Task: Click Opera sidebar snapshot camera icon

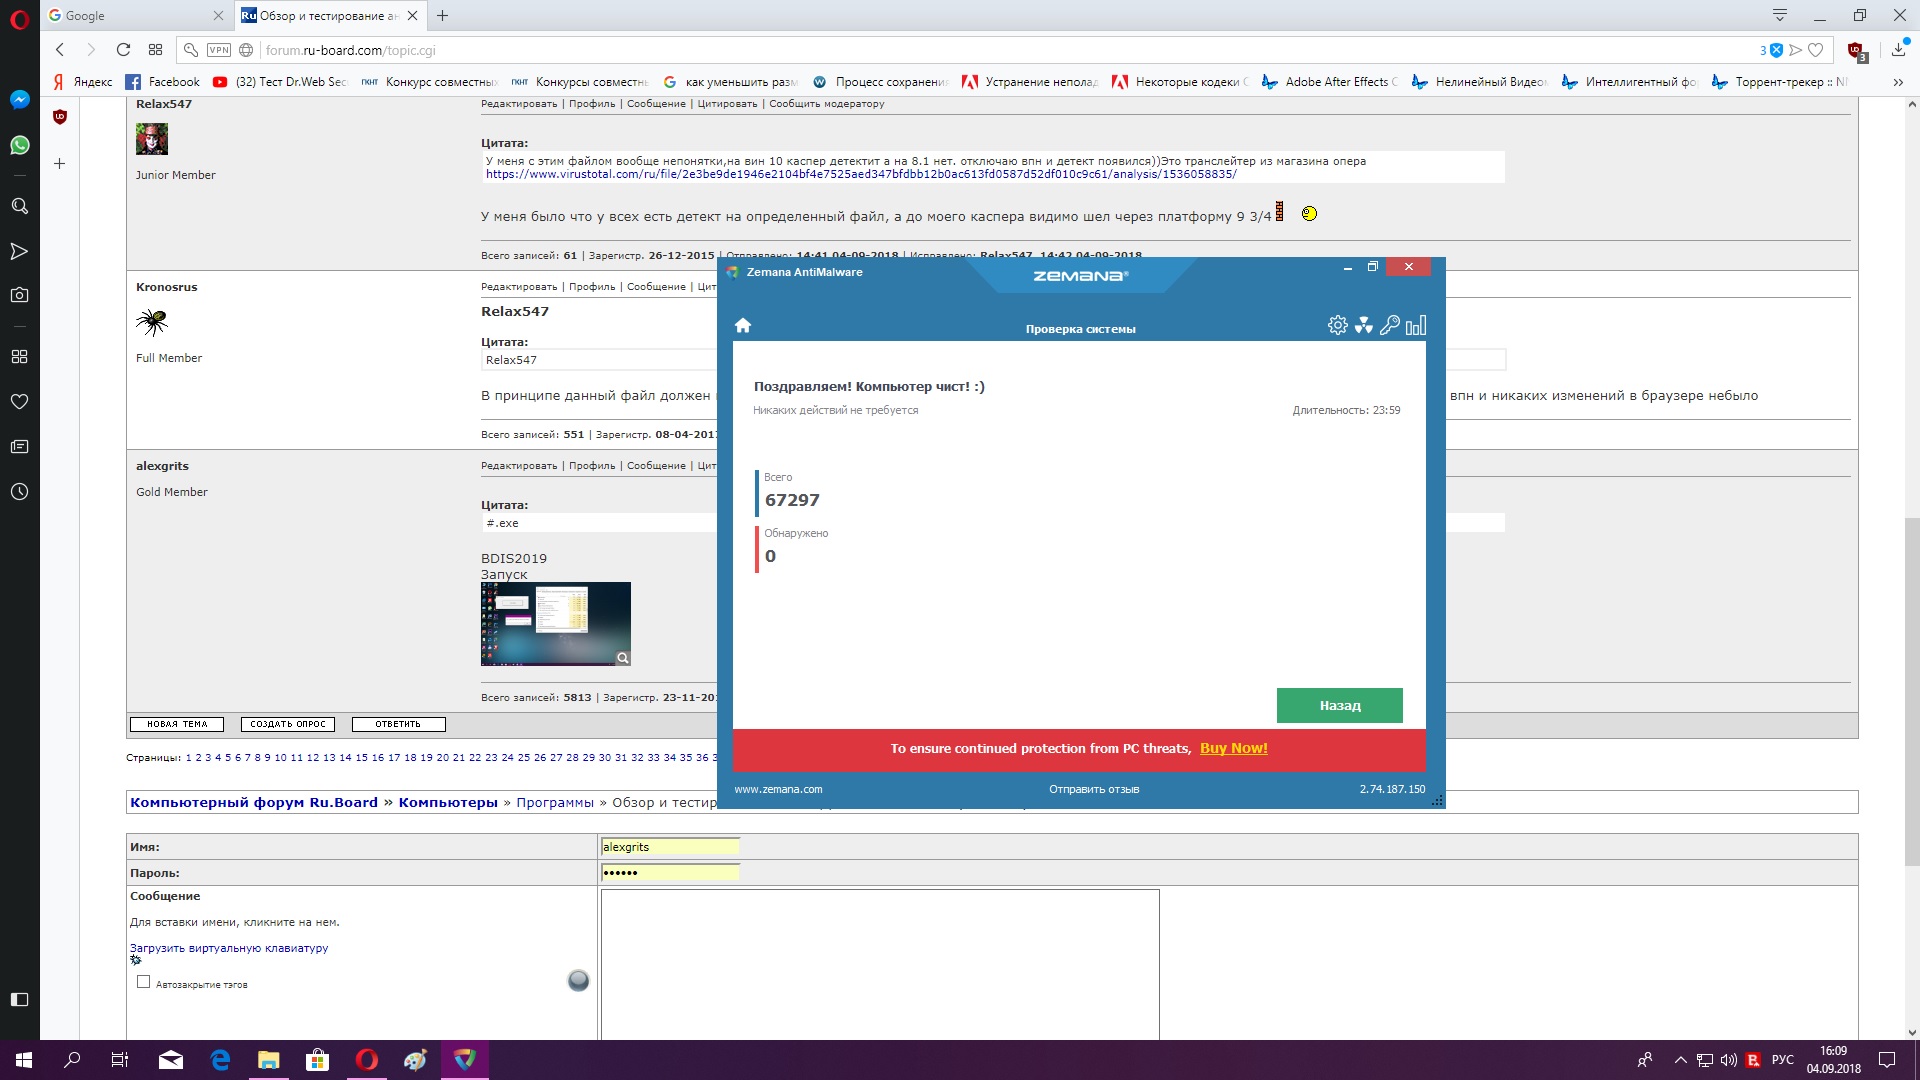Action: [19, 295]
